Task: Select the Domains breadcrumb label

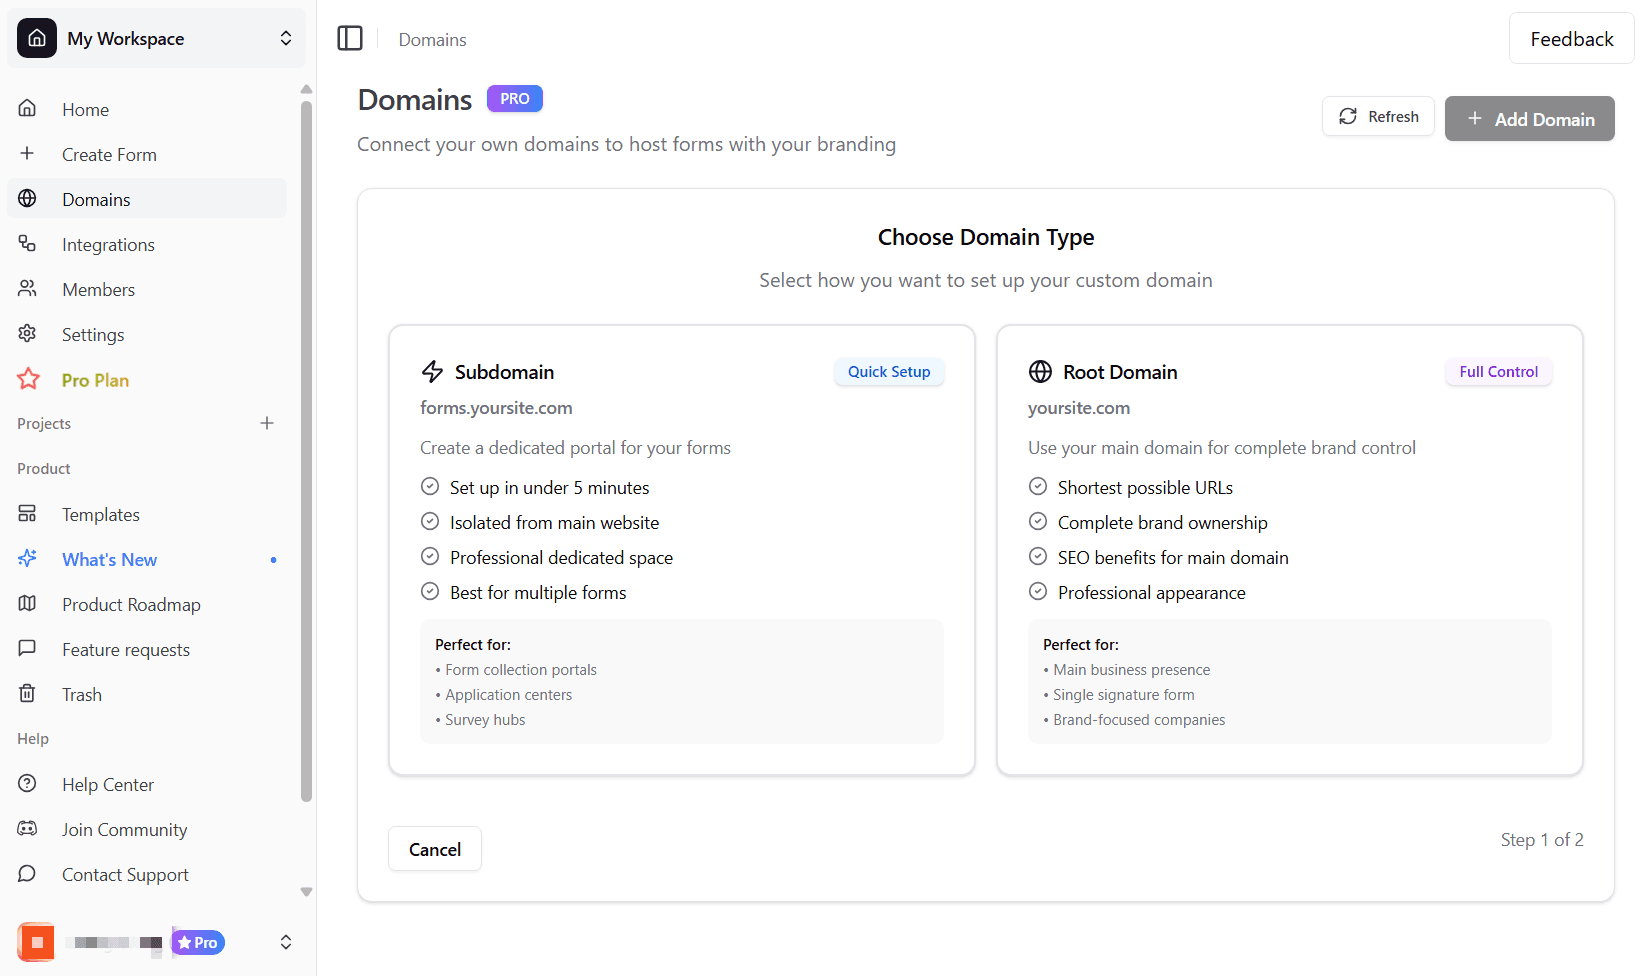Action: (432, 39)
